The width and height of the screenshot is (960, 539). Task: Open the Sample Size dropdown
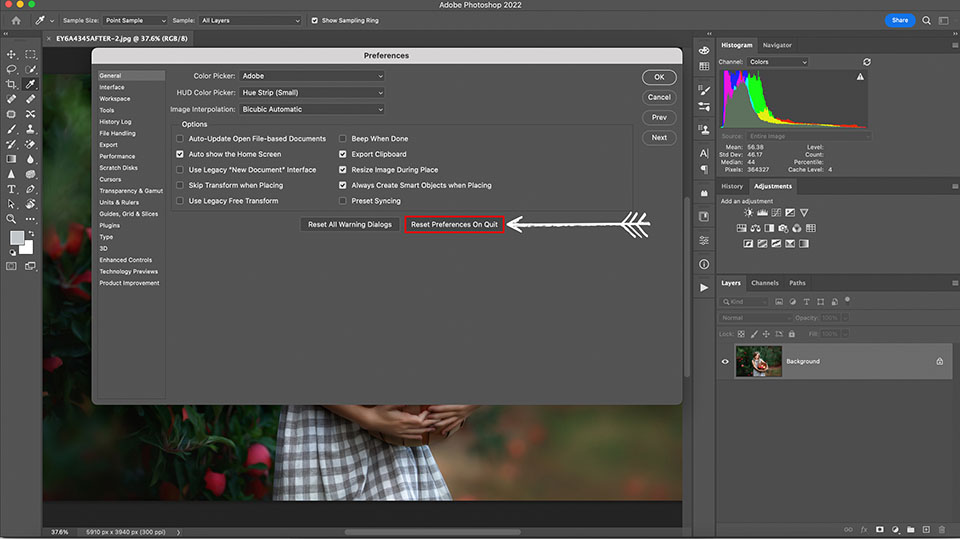(135, 20)
